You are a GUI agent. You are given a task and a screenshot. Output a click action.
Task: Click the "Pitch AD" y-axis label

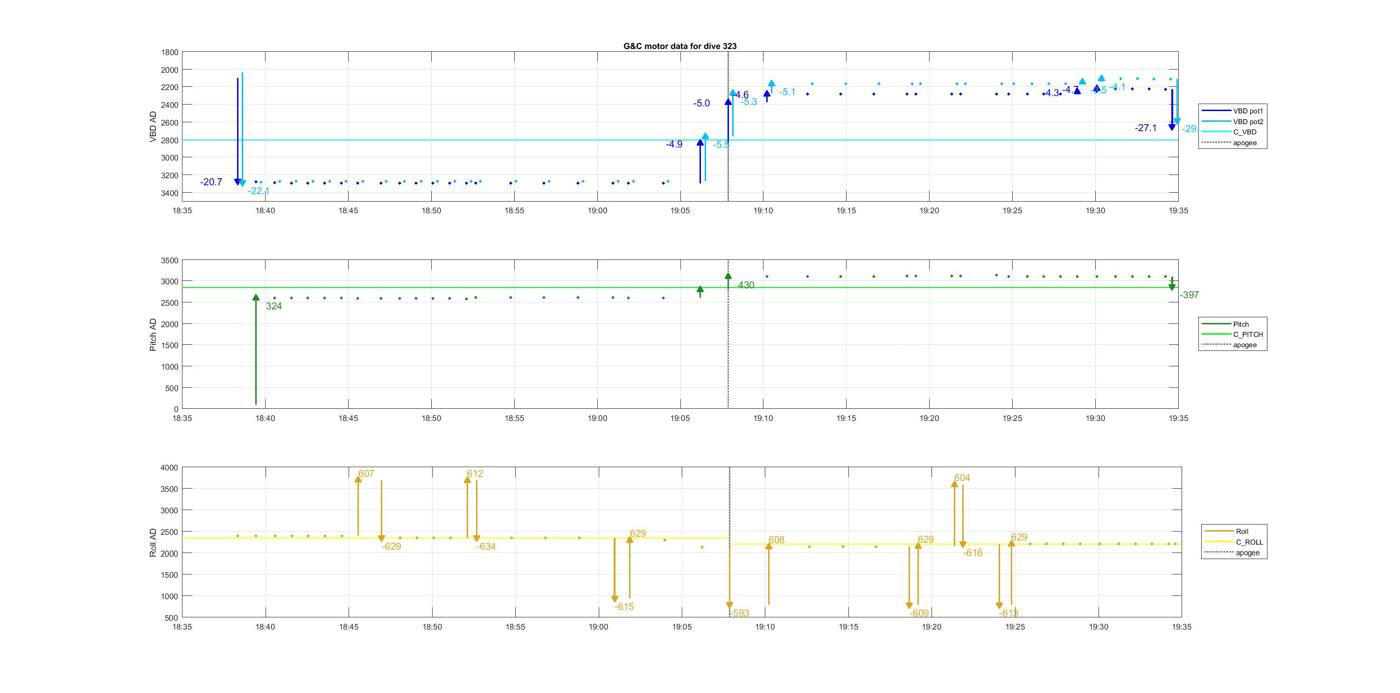pyautogui.click(x=153, y=335)
